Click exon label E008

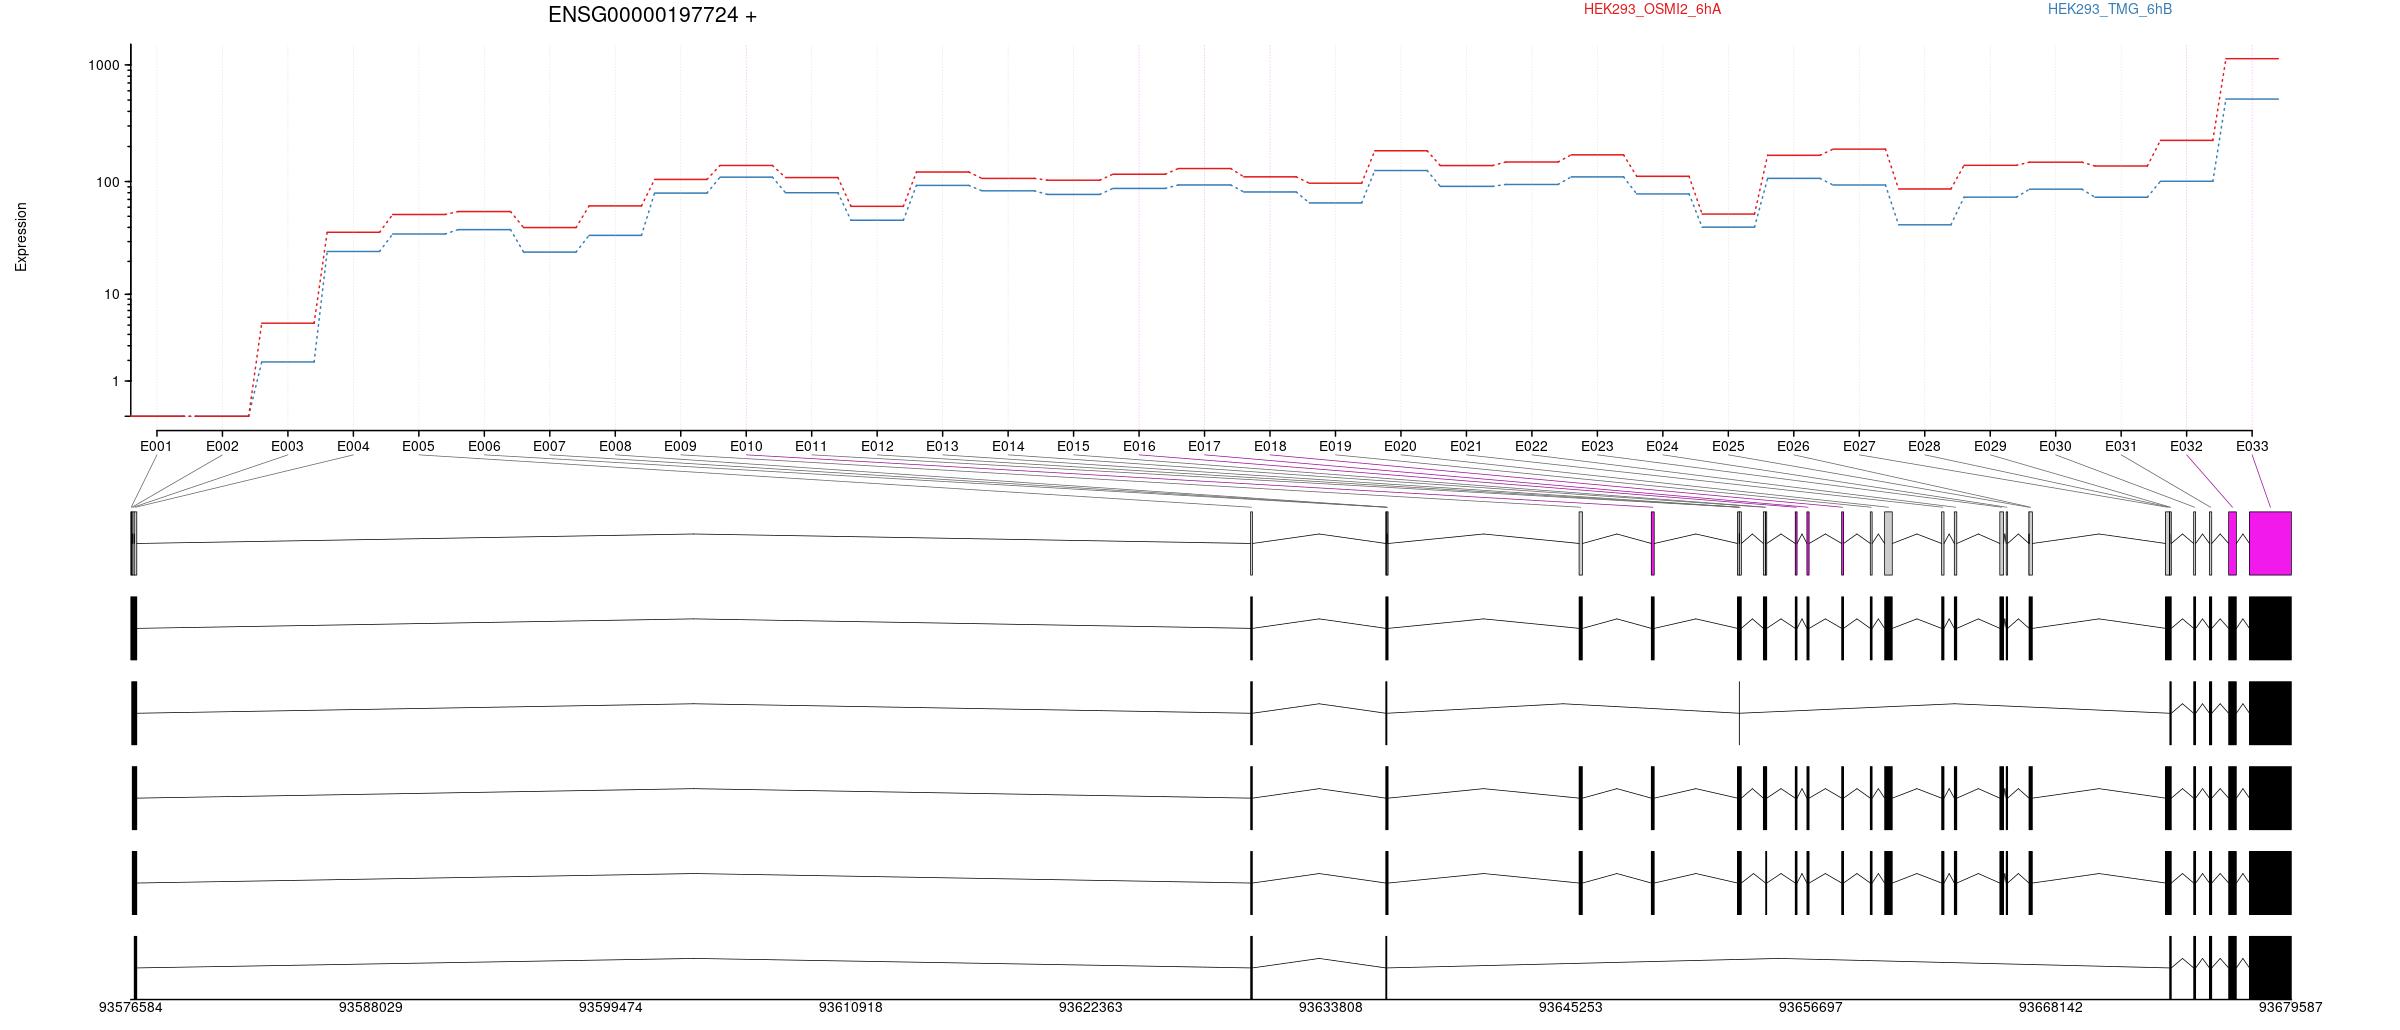[x=615, y=446]
